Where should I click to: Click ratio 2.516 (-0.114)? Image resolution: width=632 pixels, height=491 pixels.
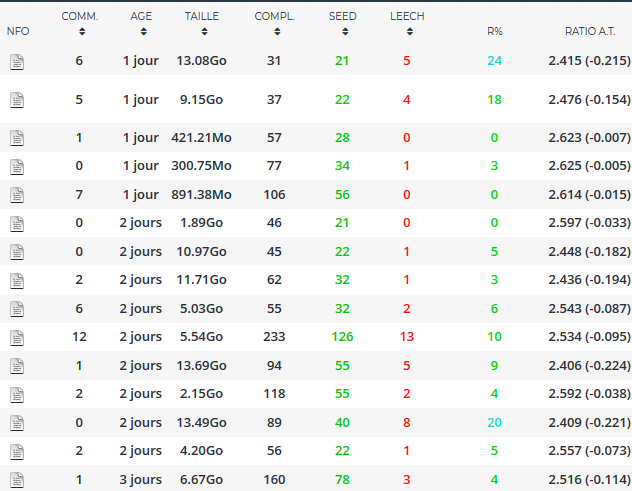click(589, 480)
